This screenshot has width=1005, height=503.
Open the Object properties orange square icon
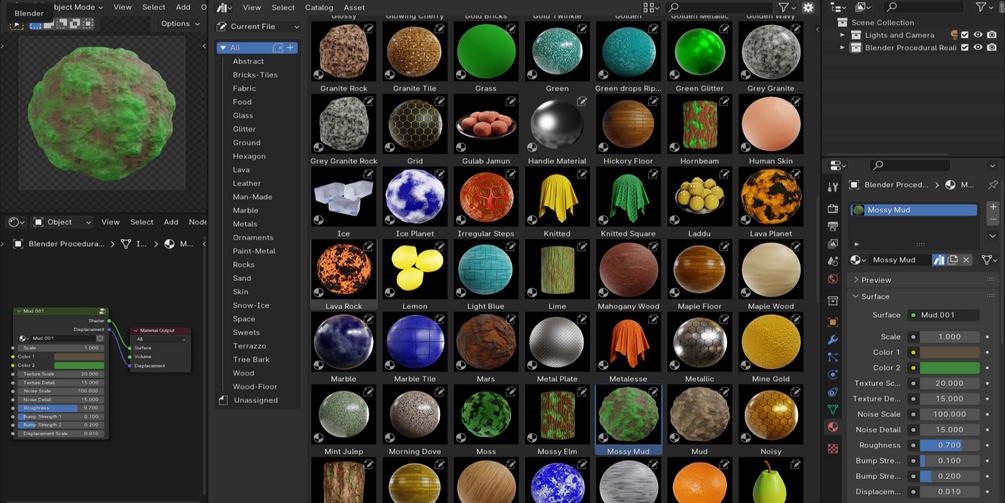coord(833,322)
